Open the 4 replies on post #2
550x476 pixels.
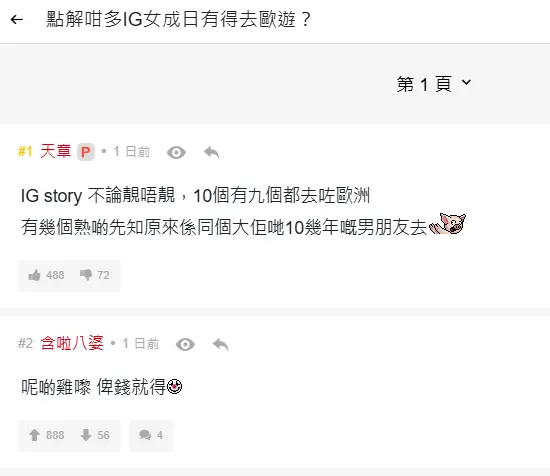(151, 435)
